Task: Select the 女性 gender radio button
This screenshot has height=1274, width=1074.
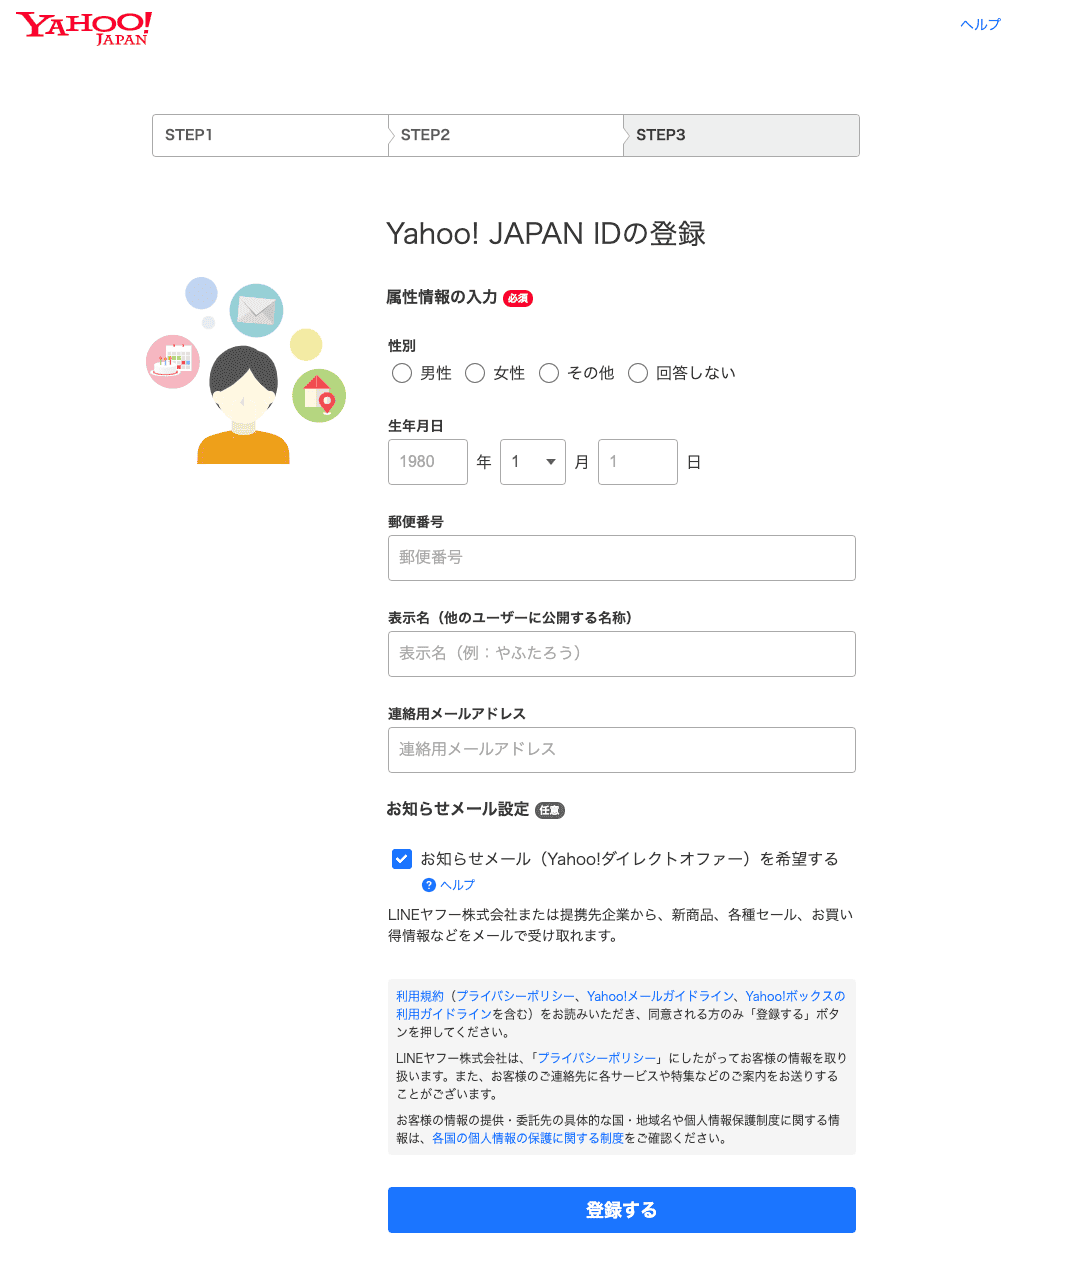Action: 475,373
